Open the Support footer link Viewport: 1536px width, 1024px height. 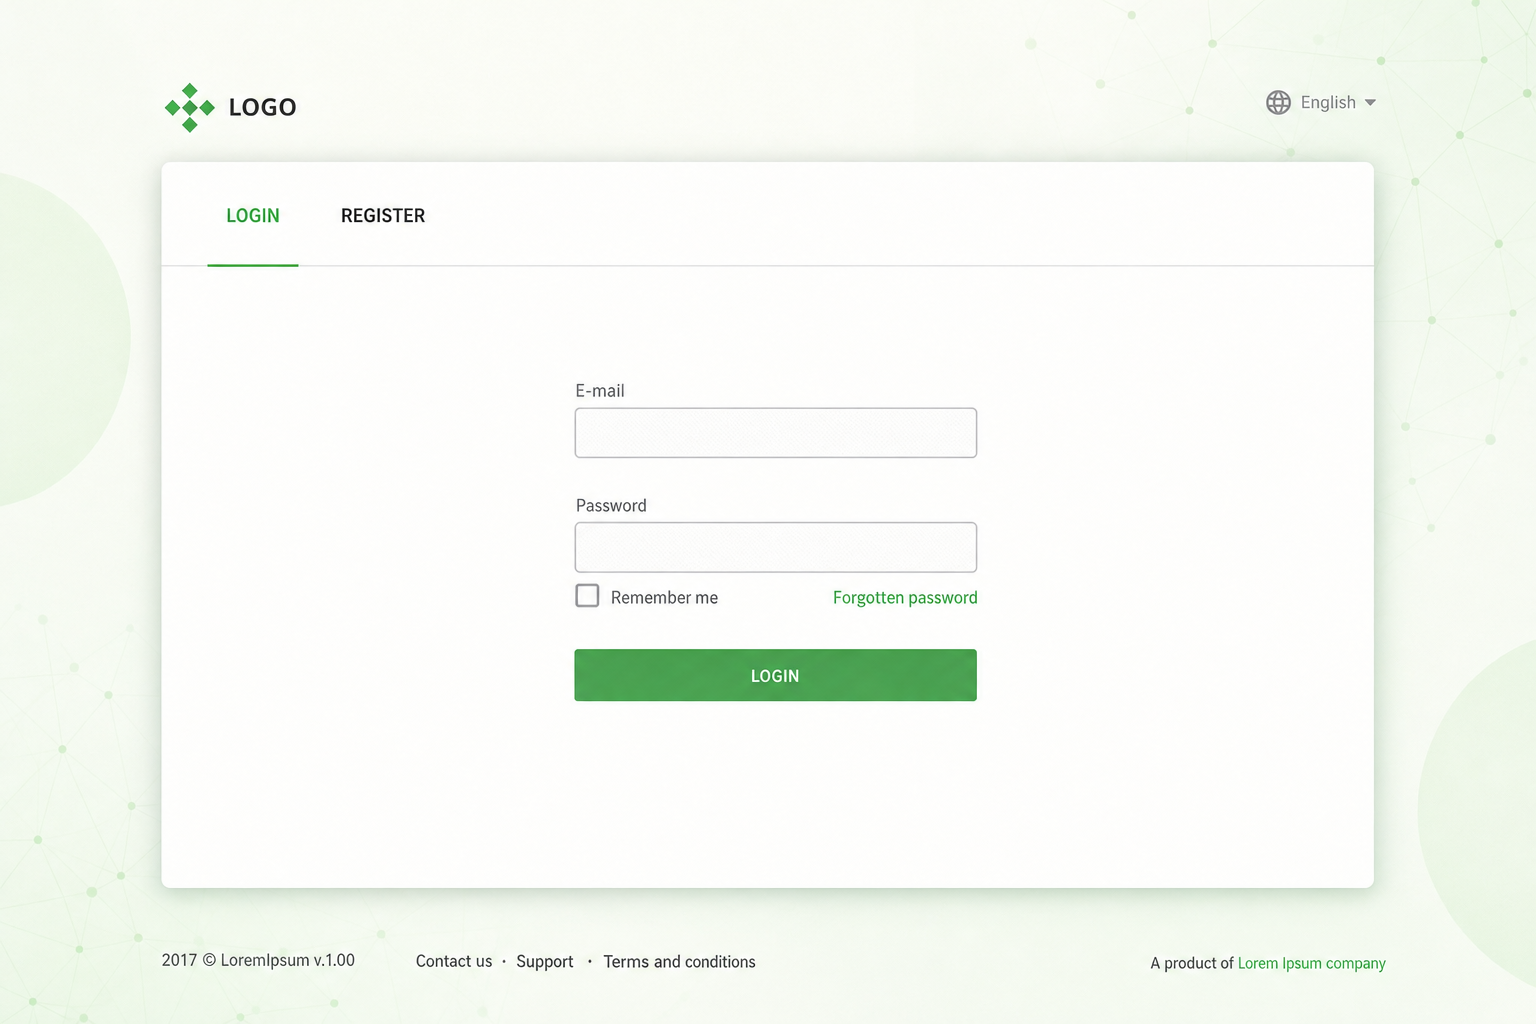click(x=545, y=961)
